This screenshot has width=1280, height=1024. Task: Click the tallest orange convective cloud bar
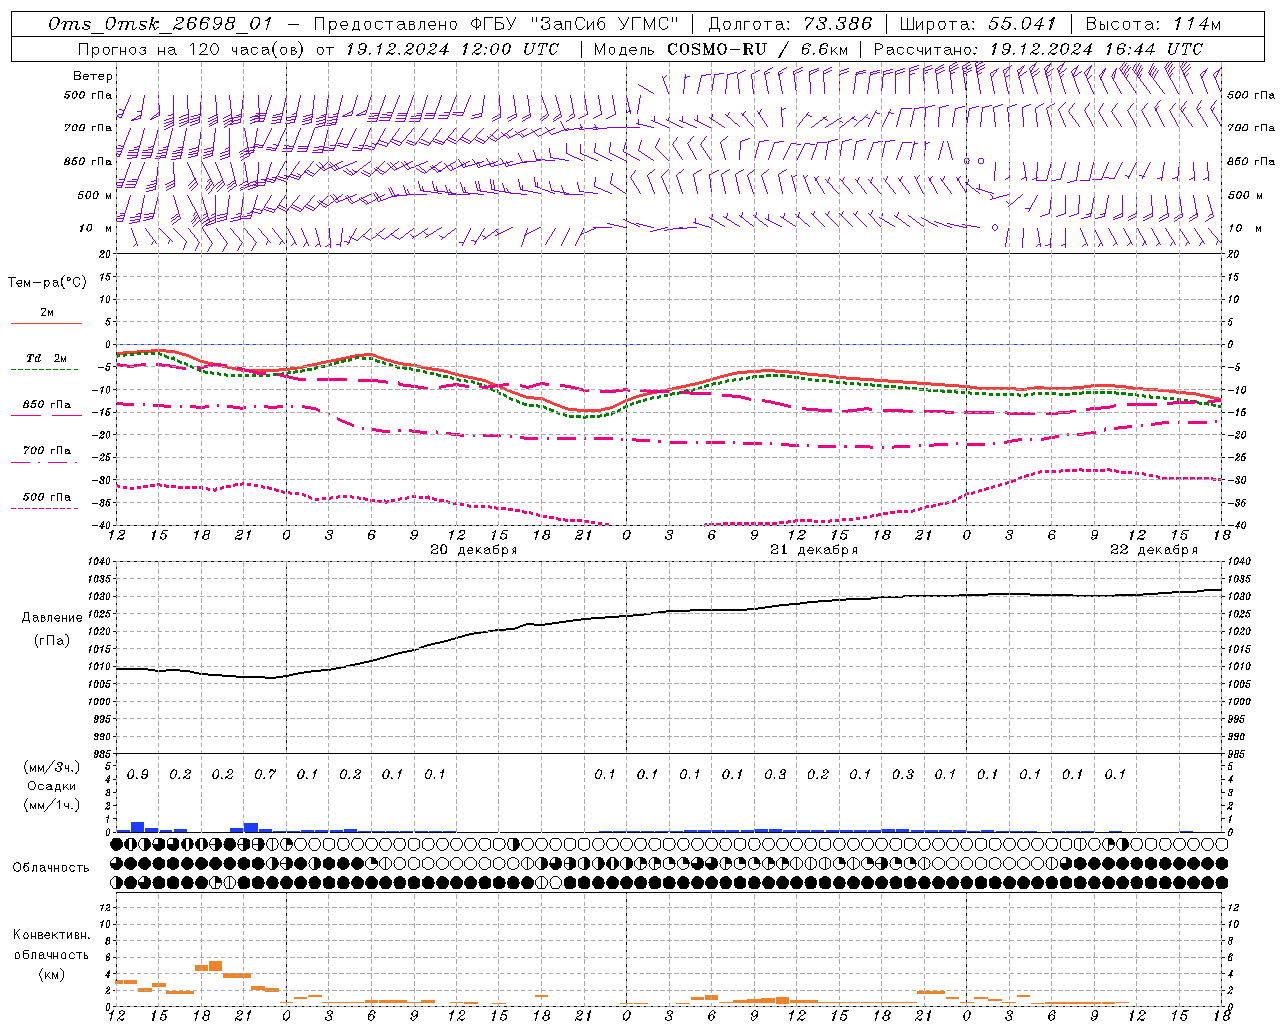(216, 966)
